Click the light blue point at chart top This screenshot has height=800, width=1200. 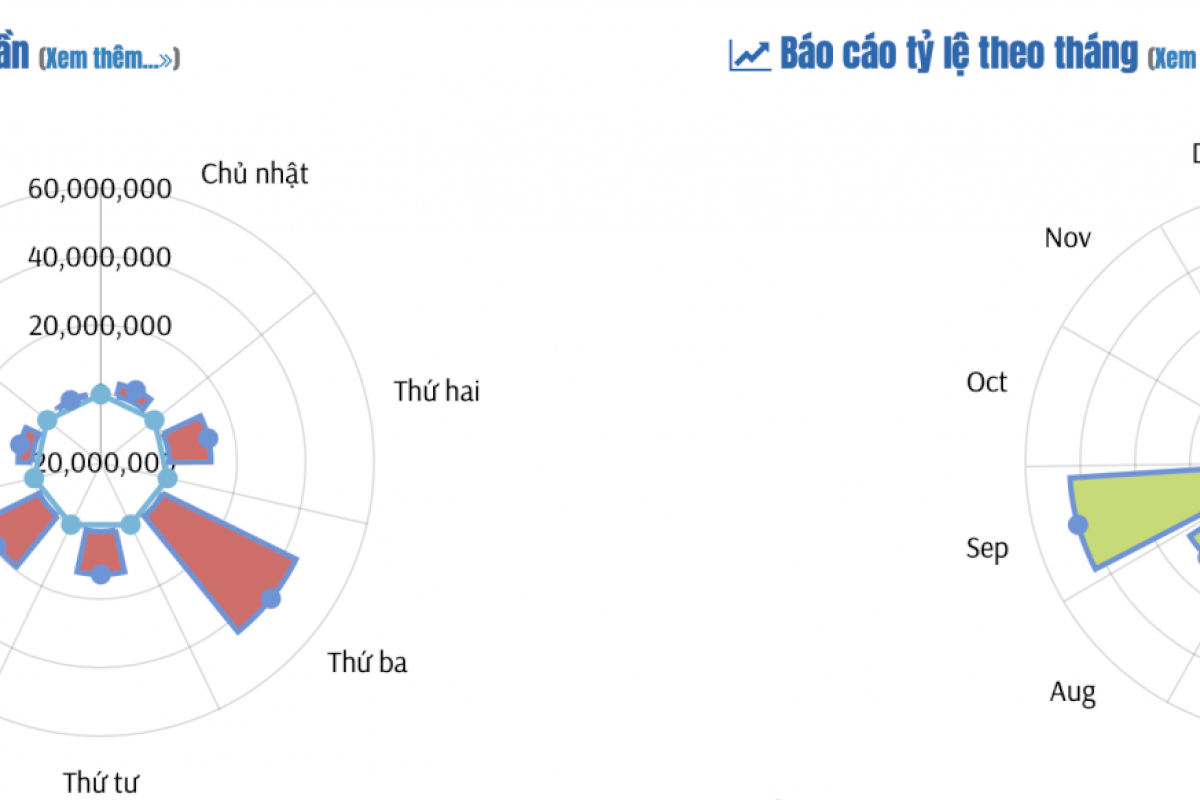pos(100,394)
